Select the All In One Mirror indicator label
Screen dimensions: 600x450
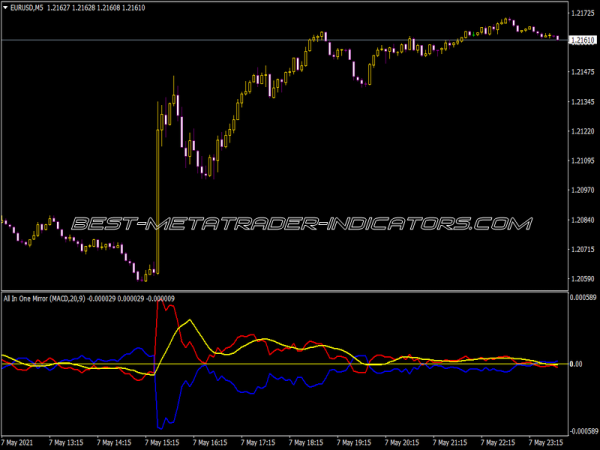click(42, 297)
